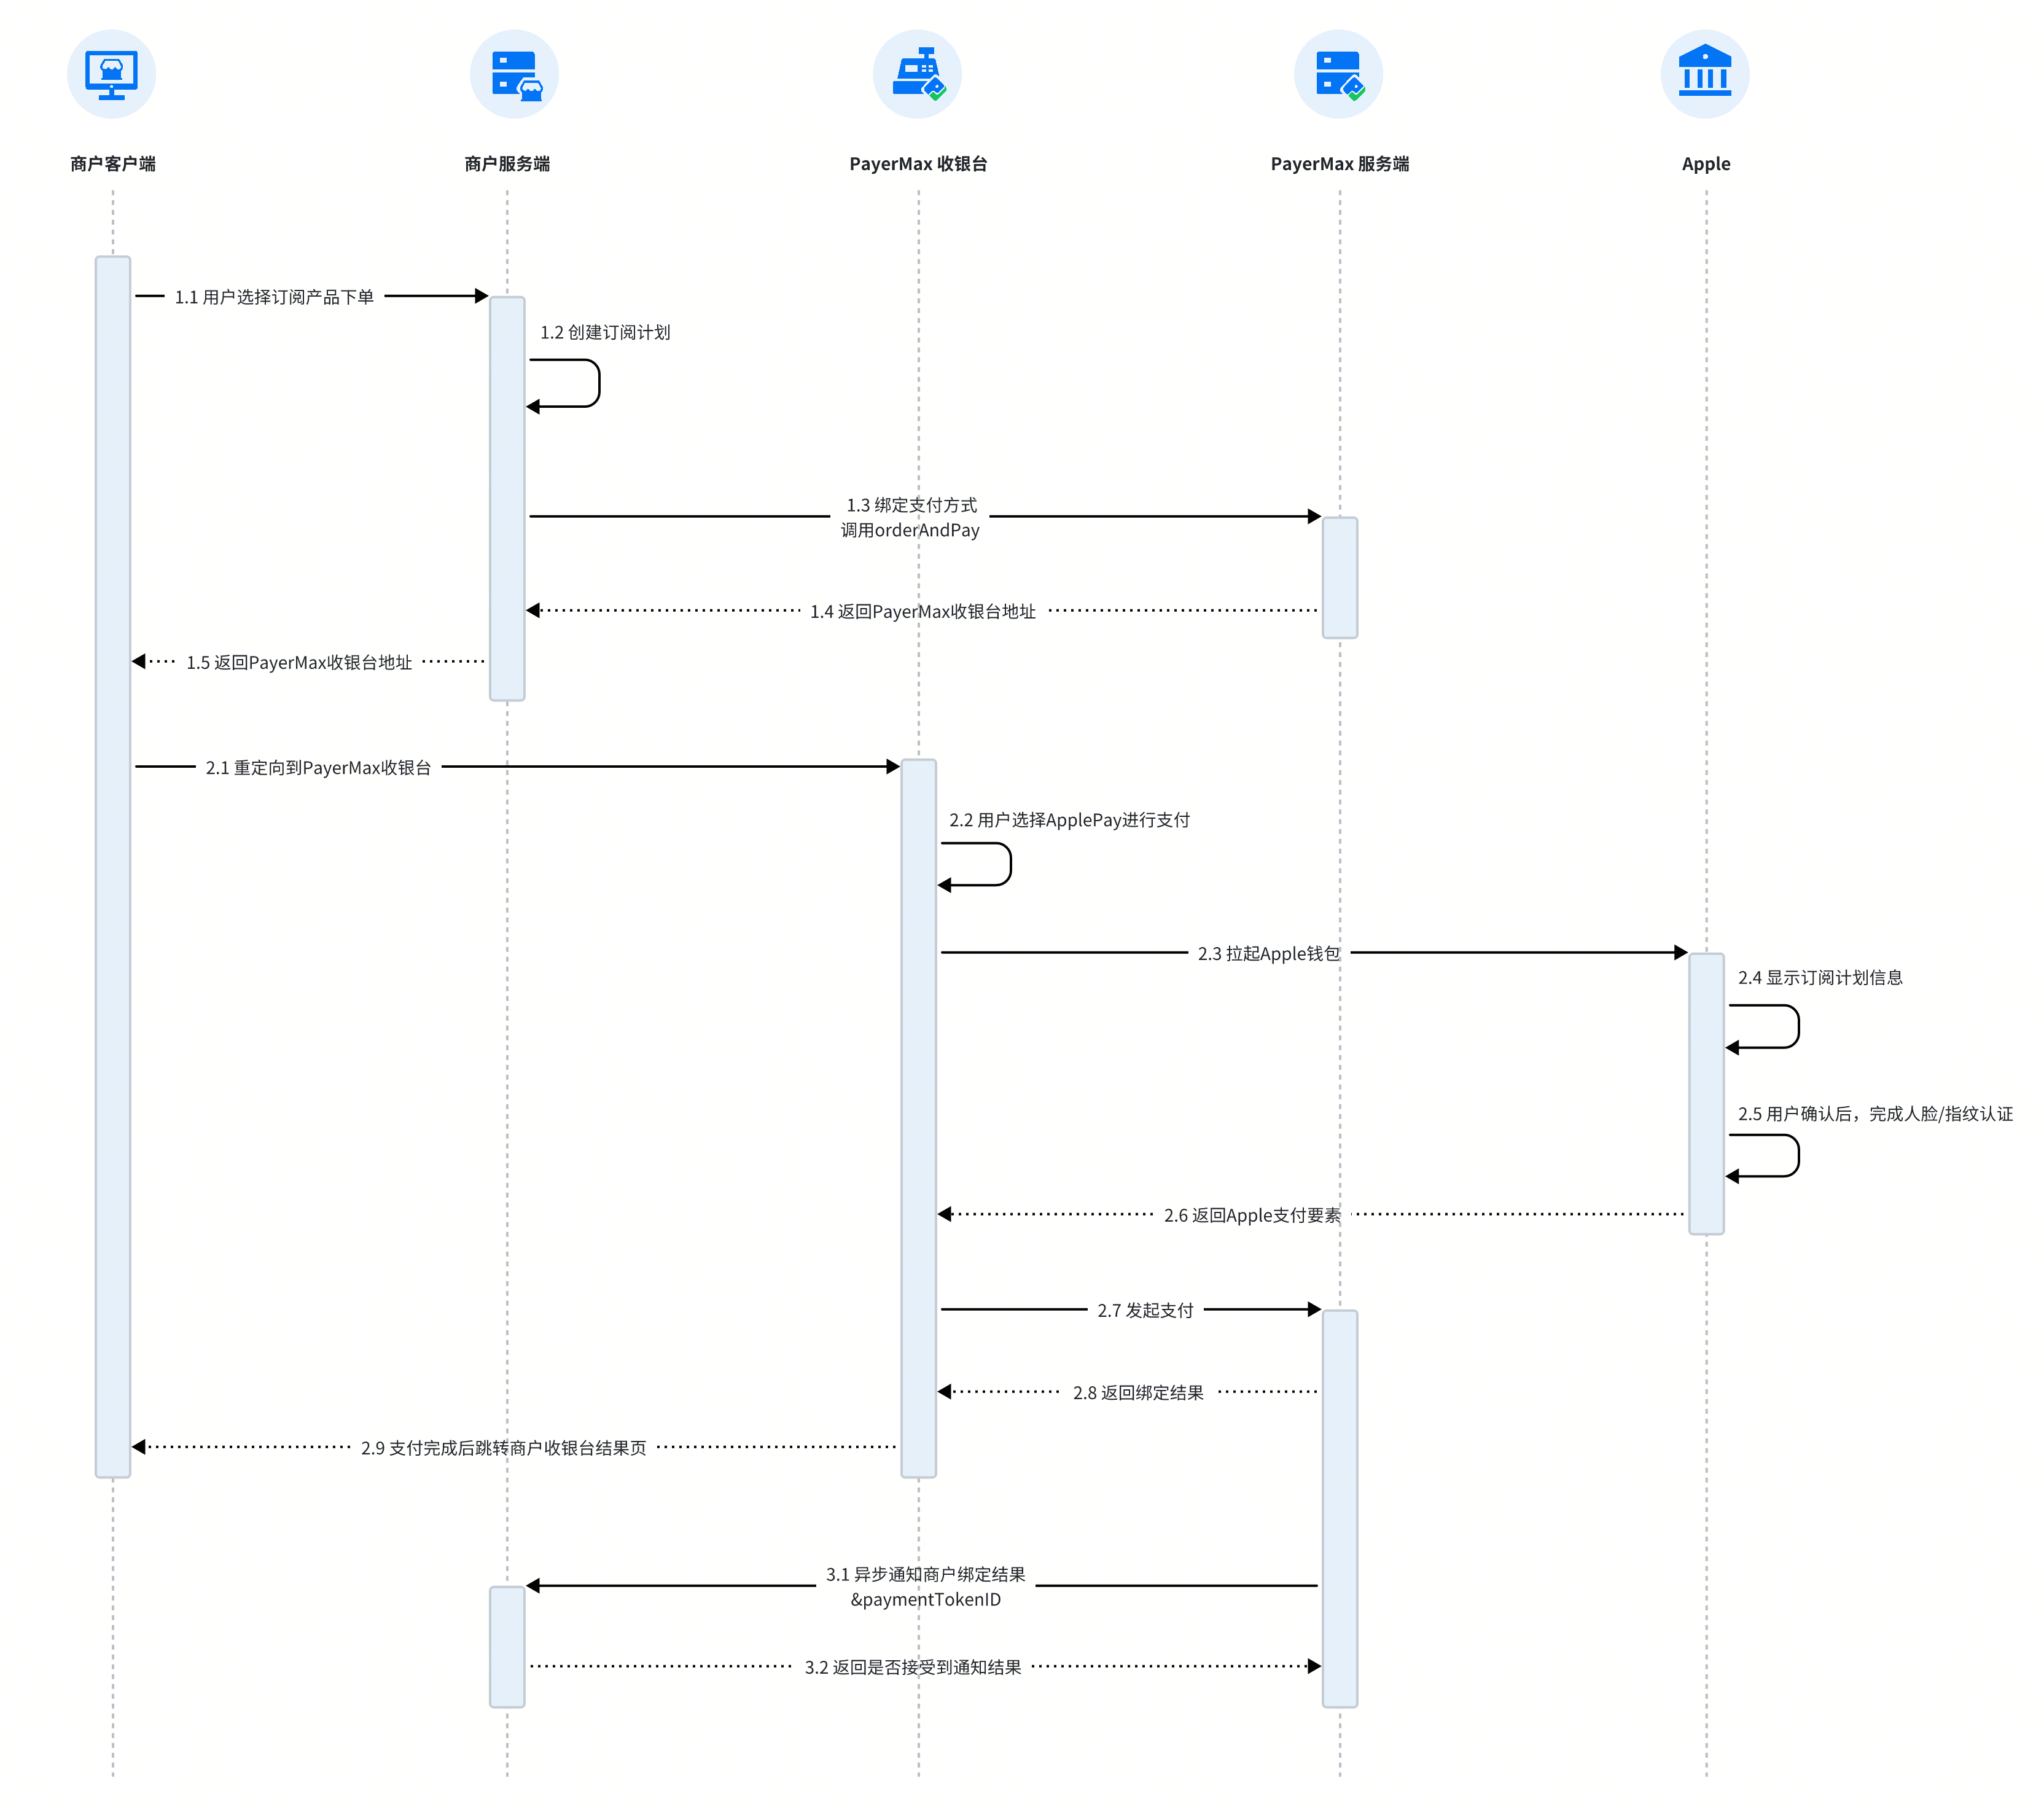Click the PayerMax server icon
The height and width of the screenshot is (1807, 2044).
tap(1338, 74)
